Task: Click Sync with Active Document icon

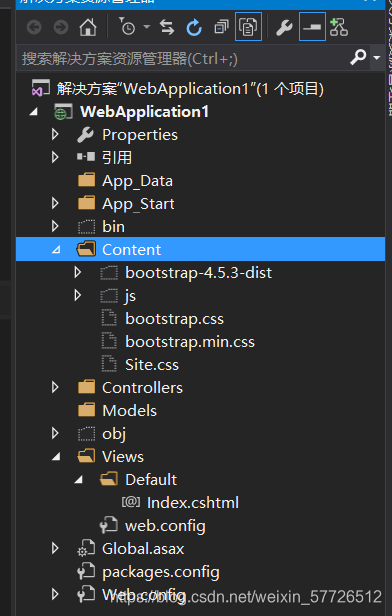Action: 167,27
